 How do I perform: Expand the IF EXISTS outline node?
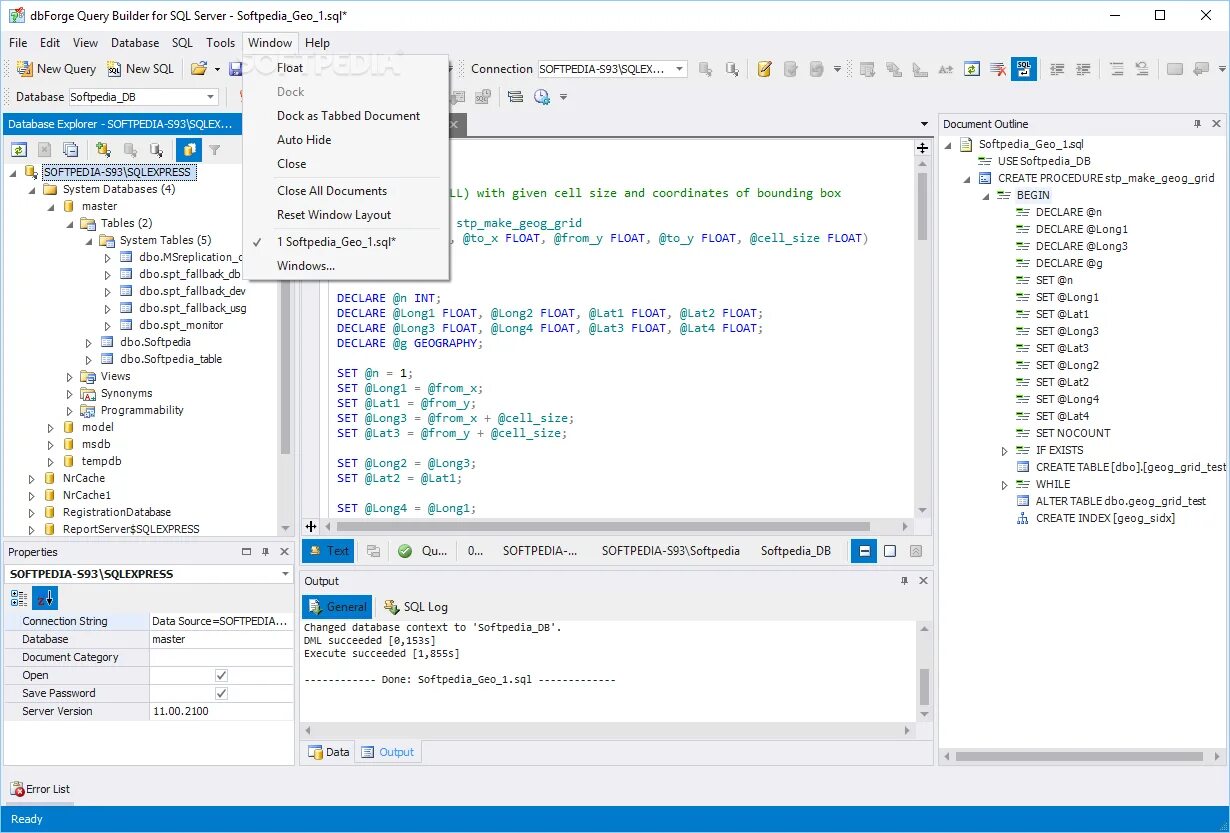click(x=1005, y=451)
